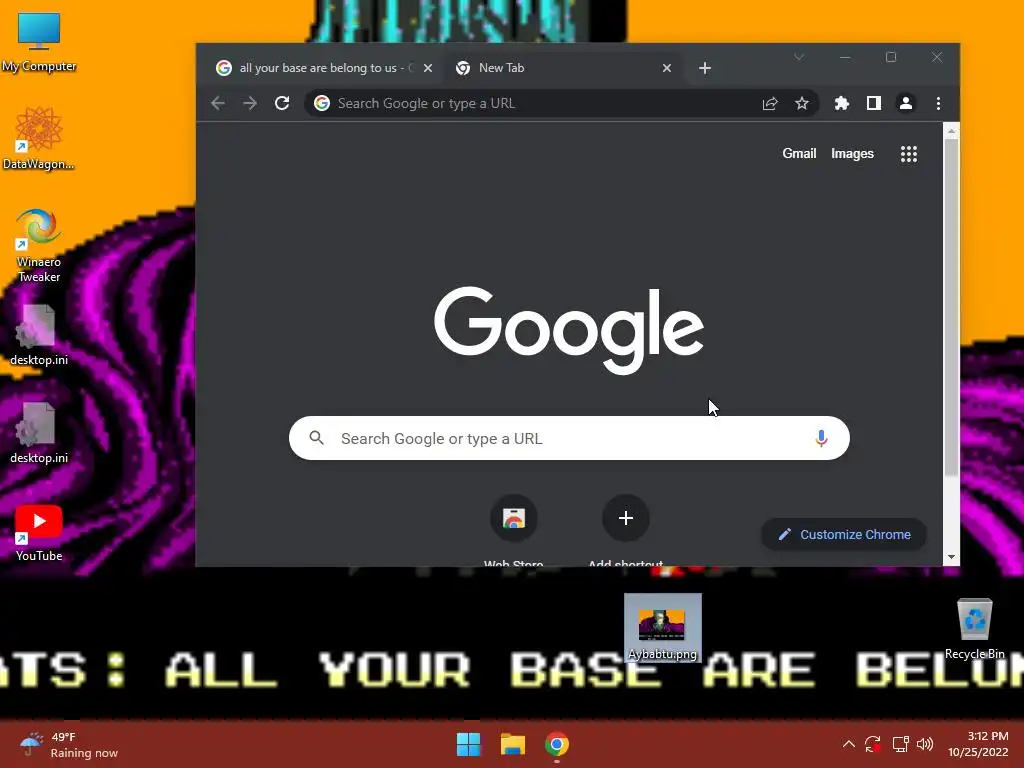Open File Explorer from the taskbar
This screenshot has height=768, width=1024.
513,744
